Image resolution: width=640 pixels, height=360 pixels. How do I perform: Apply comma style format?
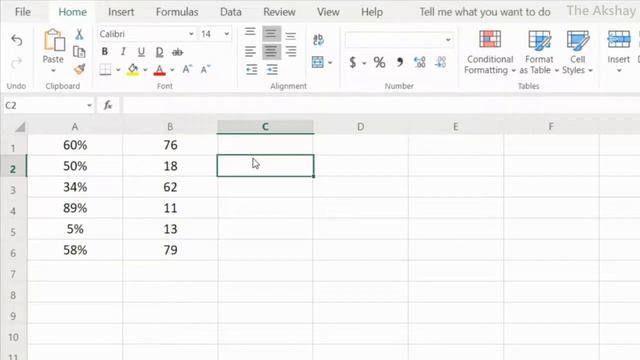[x=400, y=62]
